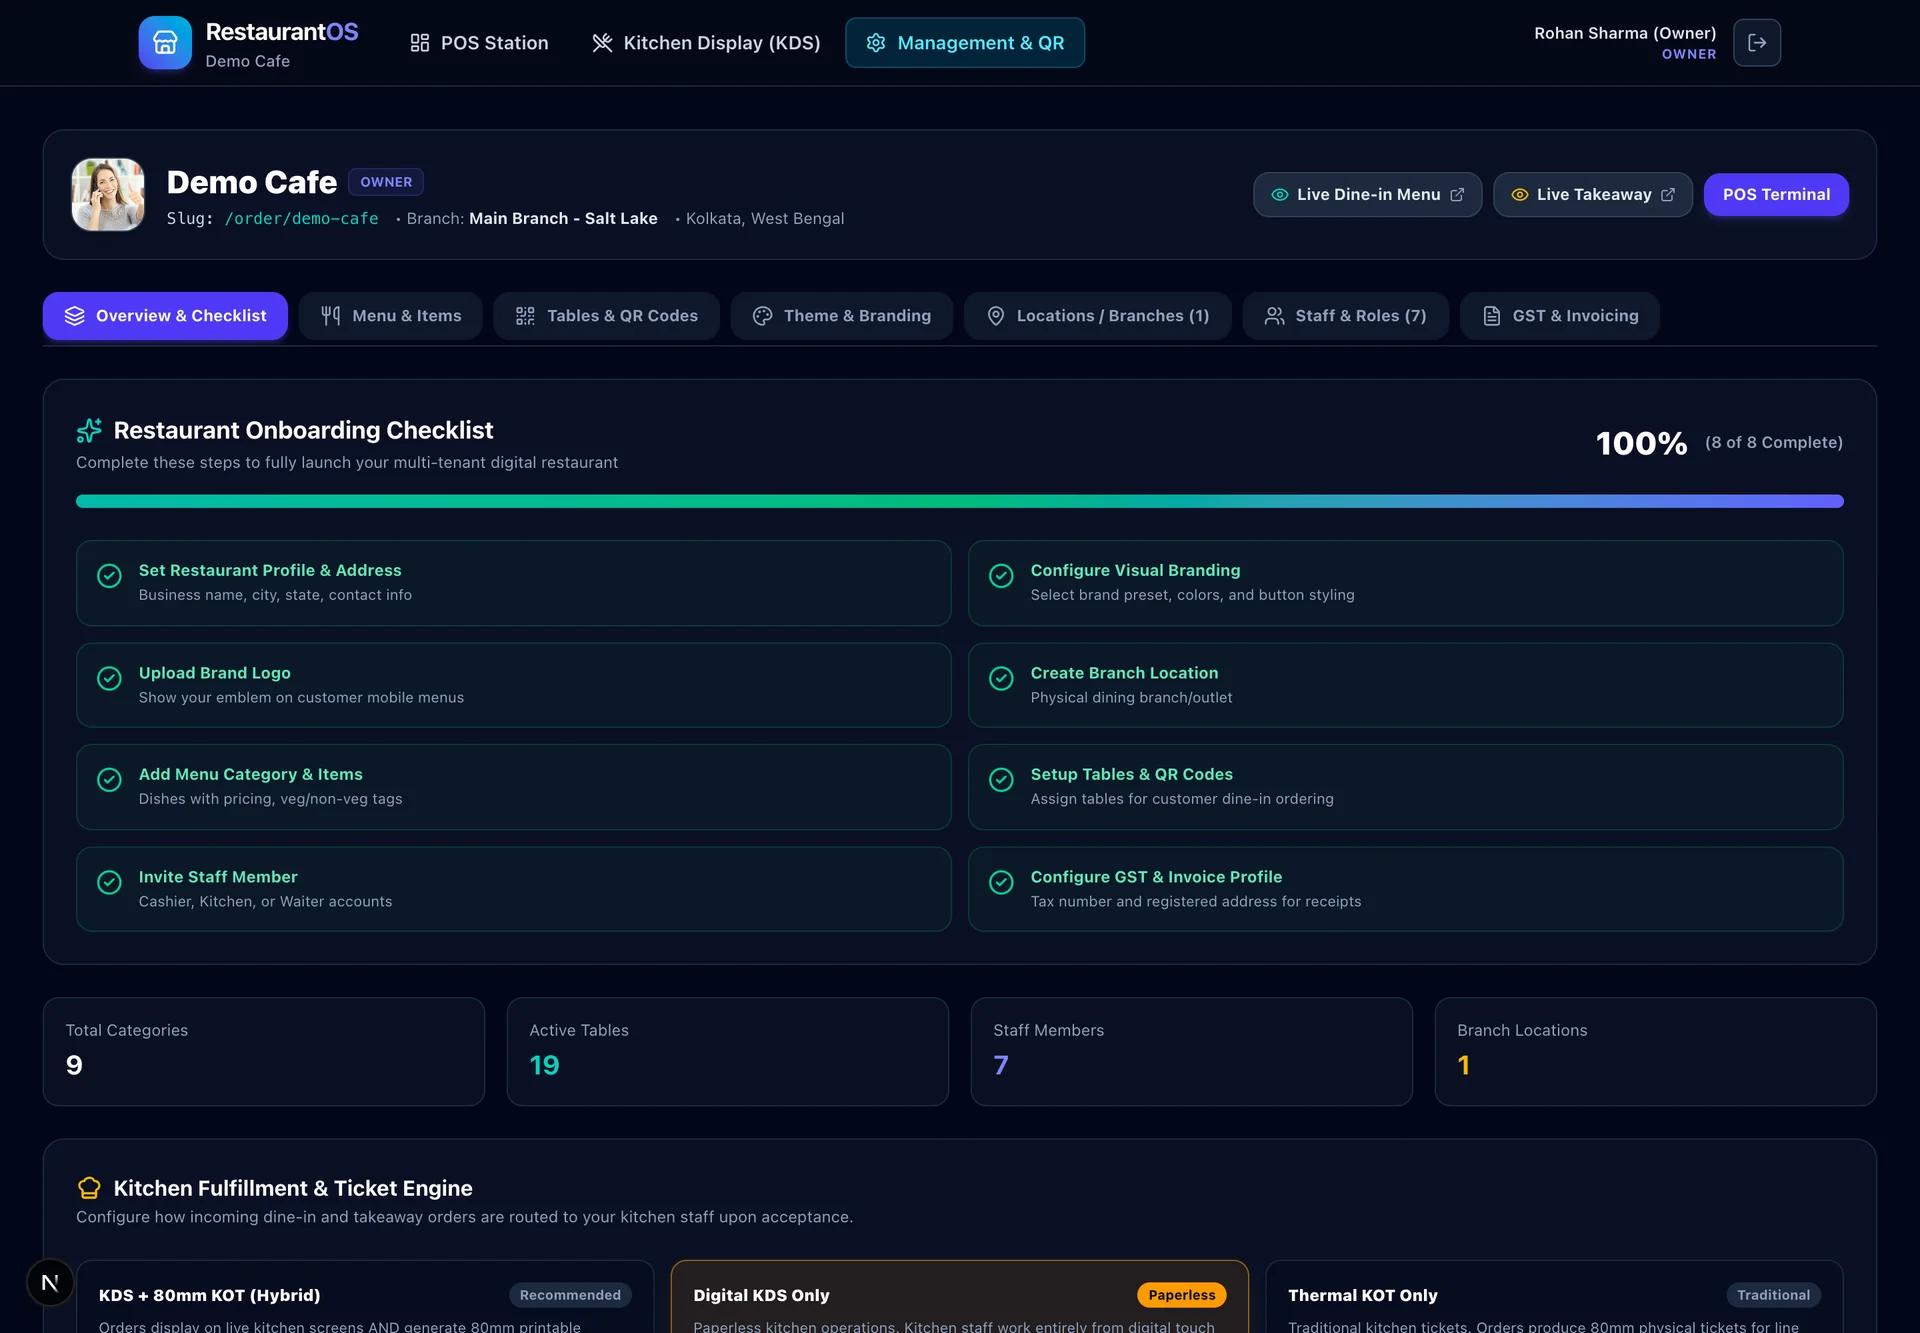Click the eye icon in Live Dine-in Menu
The width and height of the screenshot is (1920, 1333).
point(1279,195)
